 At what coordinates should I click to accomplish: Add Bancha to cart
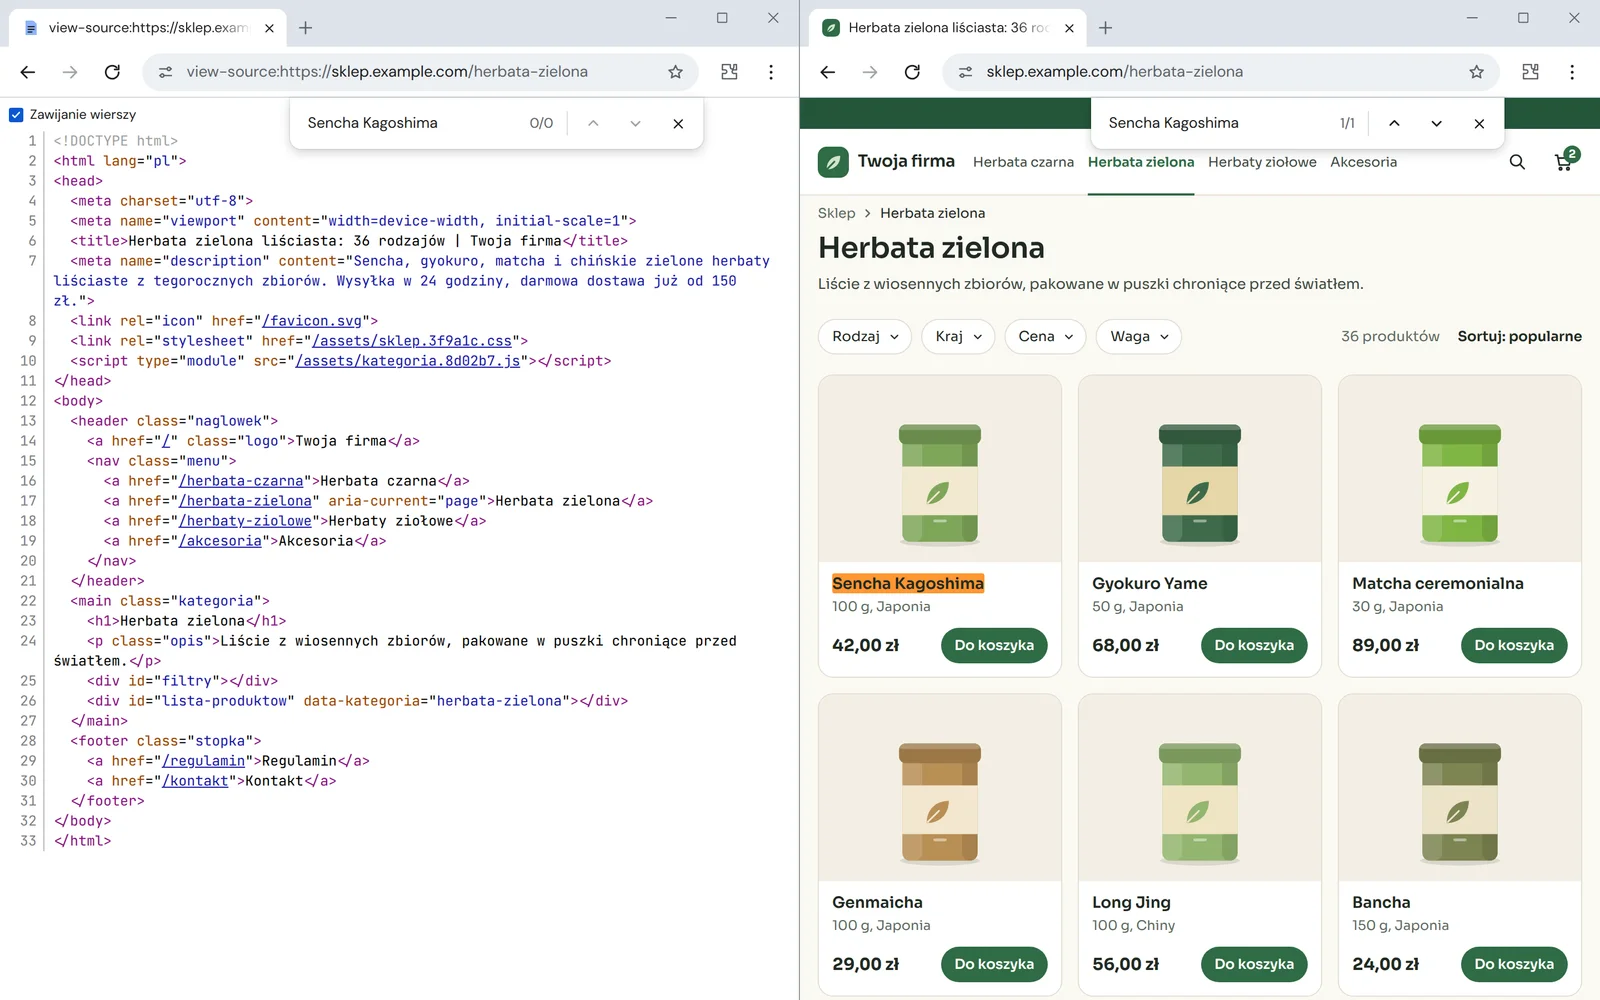pos(1514,965)
